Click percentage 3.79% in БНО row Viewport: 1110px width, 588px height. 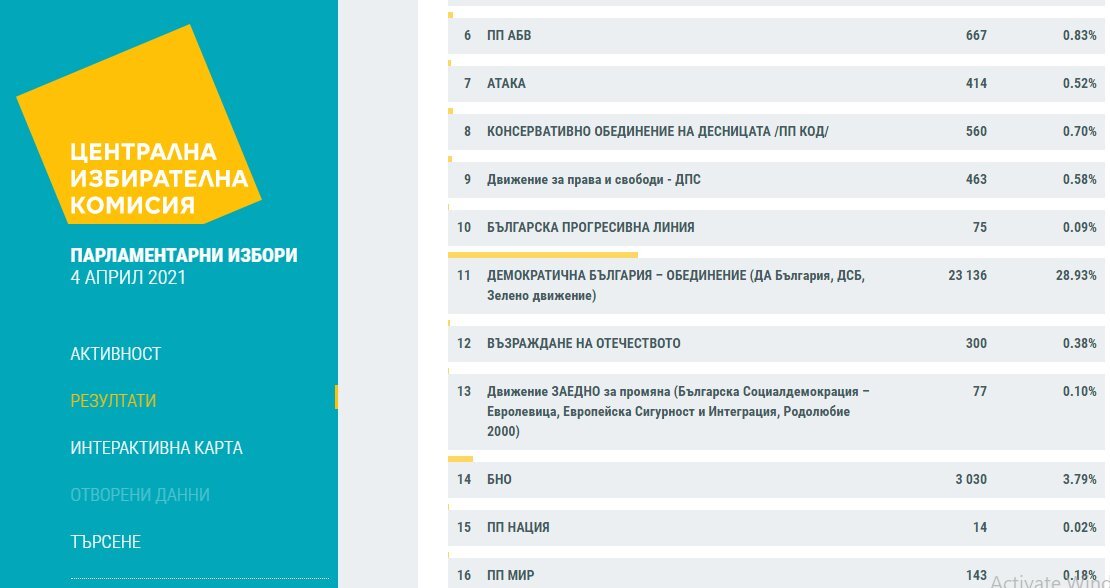point(1080,480)
